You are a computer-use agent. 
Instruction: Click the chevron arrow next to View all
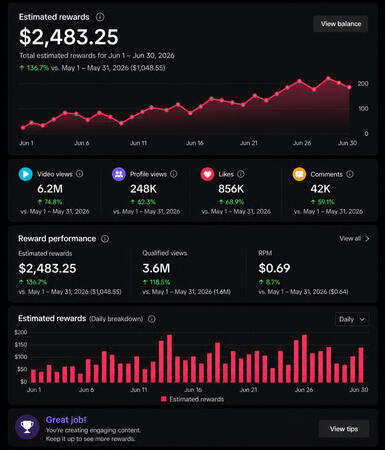[x=367, y=238]
